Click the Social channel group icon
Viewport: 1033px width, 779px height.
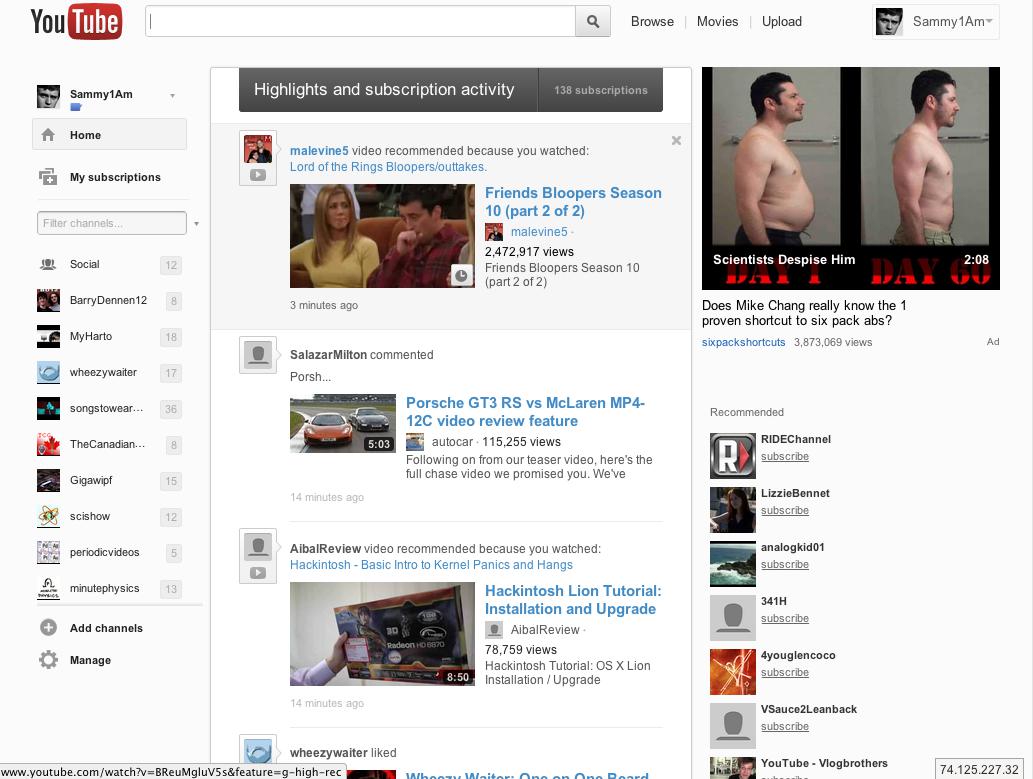[48, 264]
